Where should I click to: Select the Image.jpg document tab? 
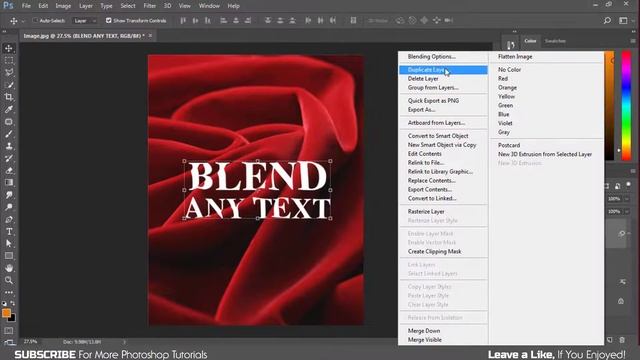(84, 36)
